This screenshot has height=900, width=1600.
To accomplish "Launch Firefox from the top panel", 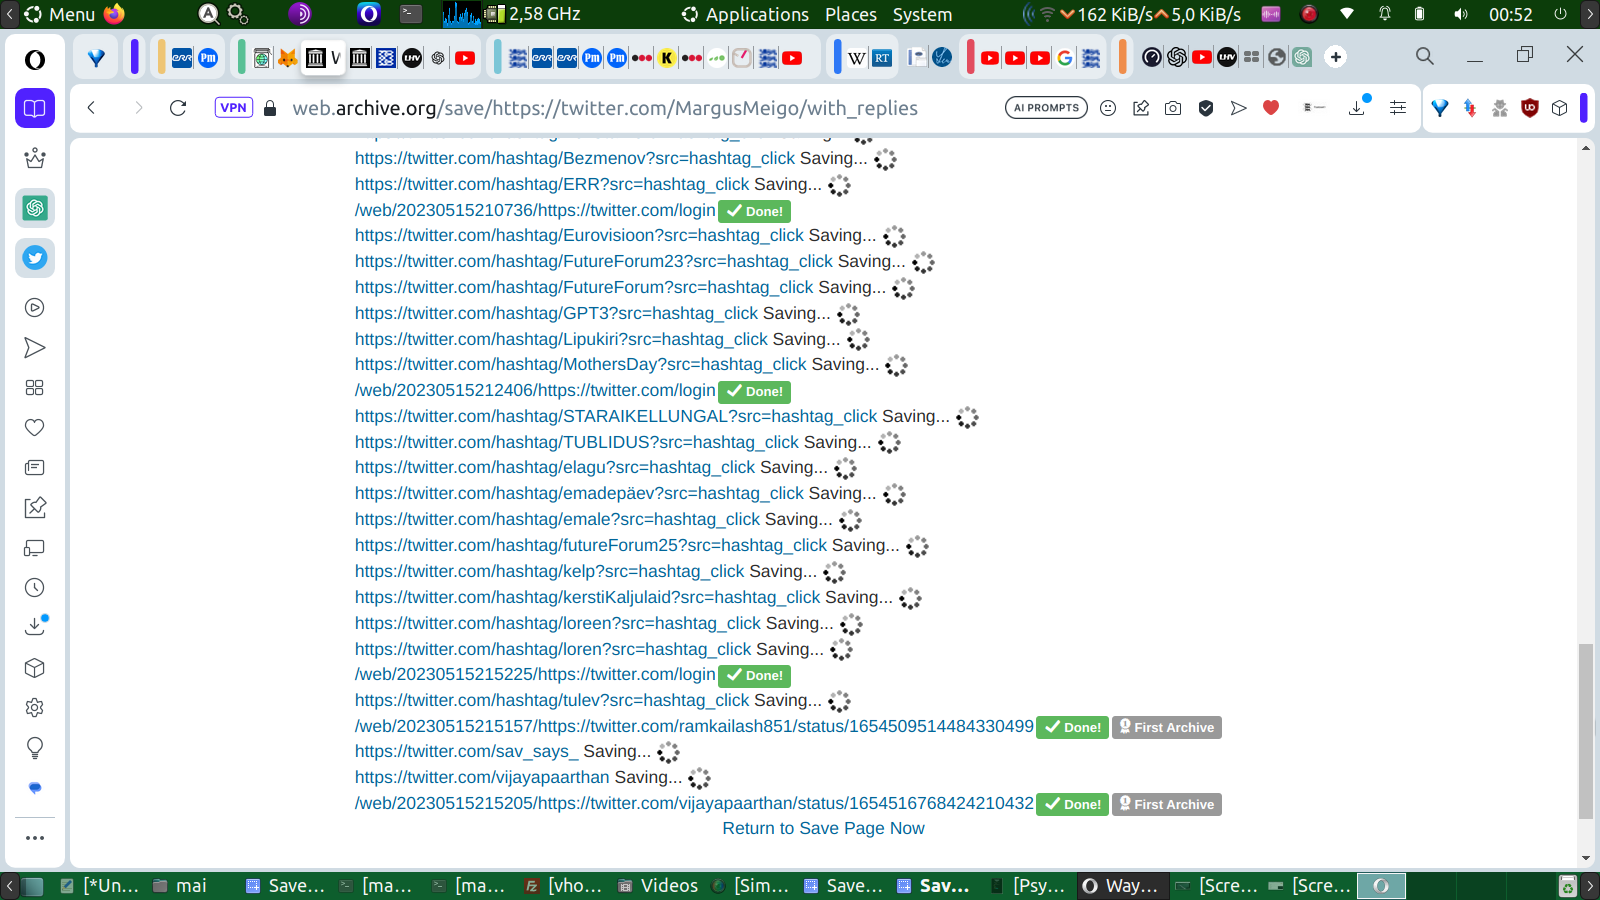I will tap(115, 14).
